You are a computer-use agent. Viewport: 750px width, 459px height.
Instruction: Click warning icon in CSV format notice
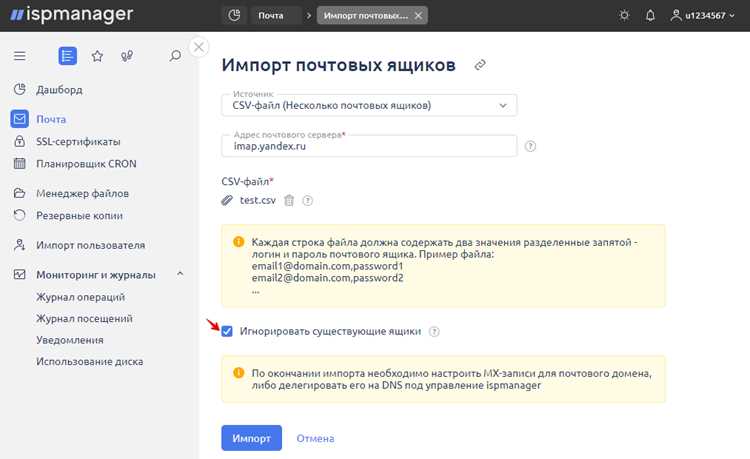click(238, 242)
